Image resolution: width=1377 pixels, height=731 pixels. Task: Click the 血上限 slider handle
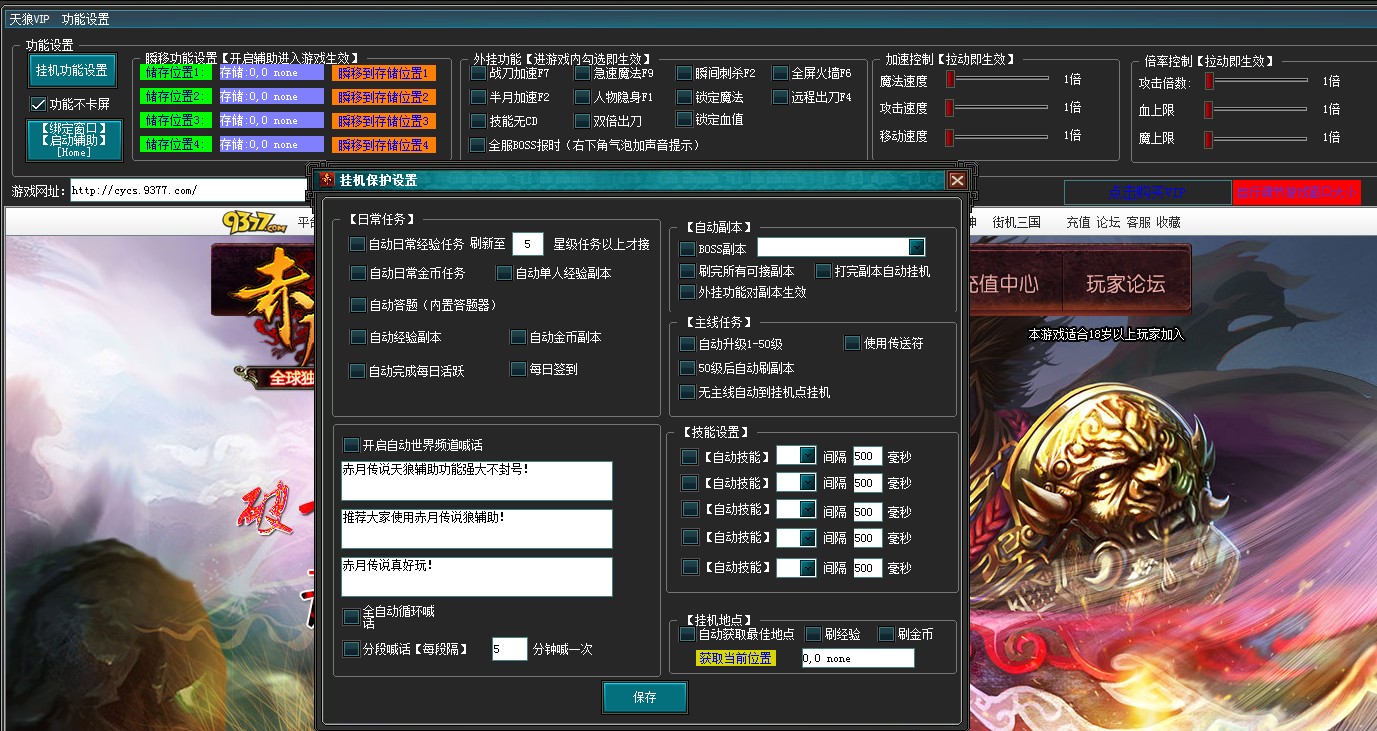pos(1209,109)
